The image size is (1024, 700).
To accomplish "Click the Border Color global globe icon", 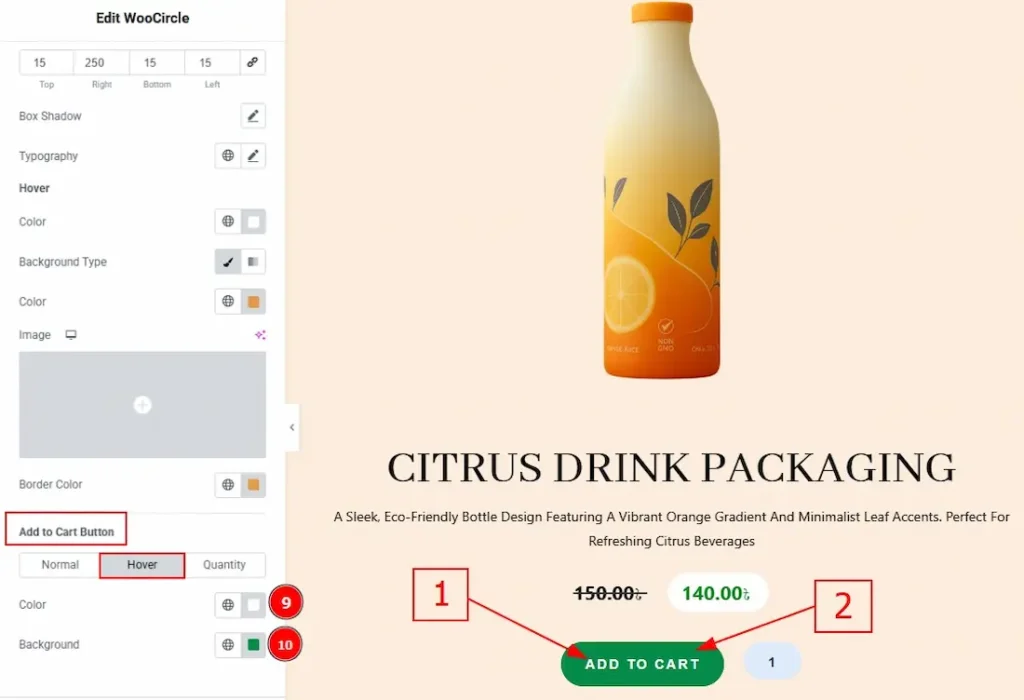I will (x=228, y=485).
